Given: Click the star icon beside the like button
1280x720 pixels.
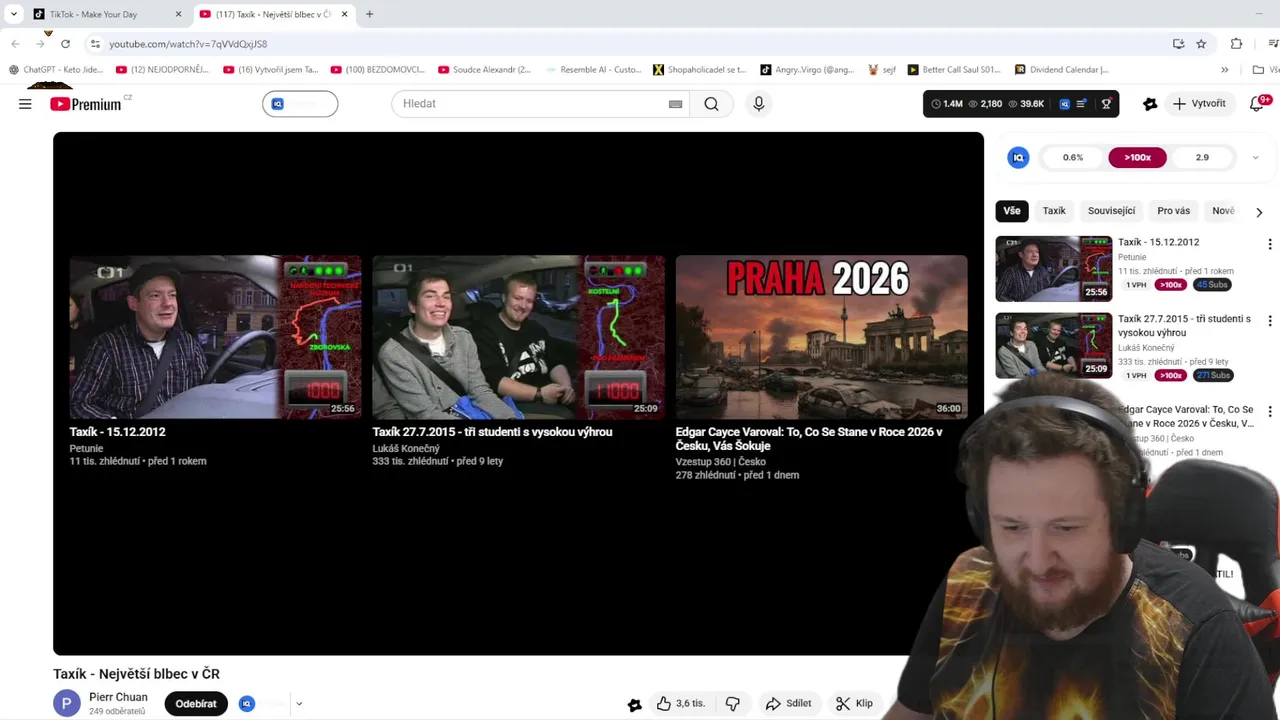Looking at the screenshot, I should coord(634,704).
